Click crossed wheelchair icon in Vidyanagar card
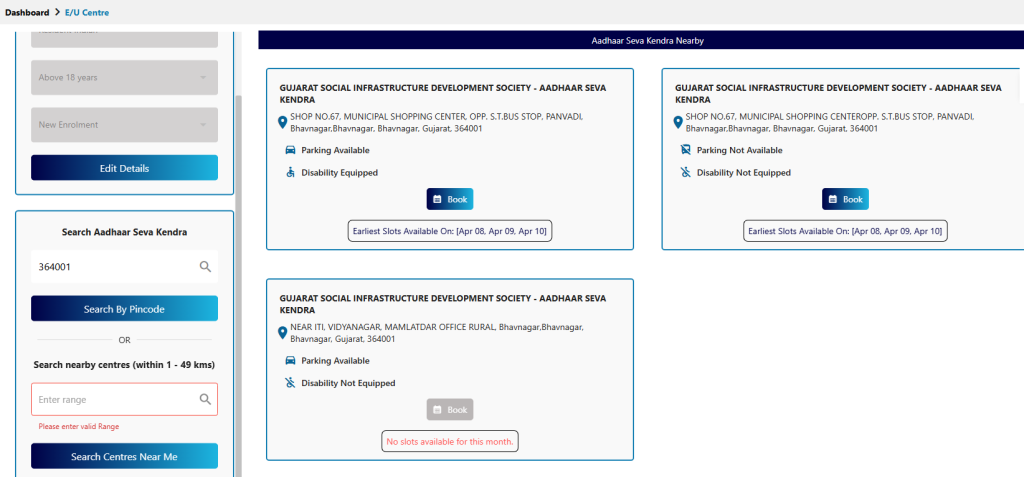 290,383
